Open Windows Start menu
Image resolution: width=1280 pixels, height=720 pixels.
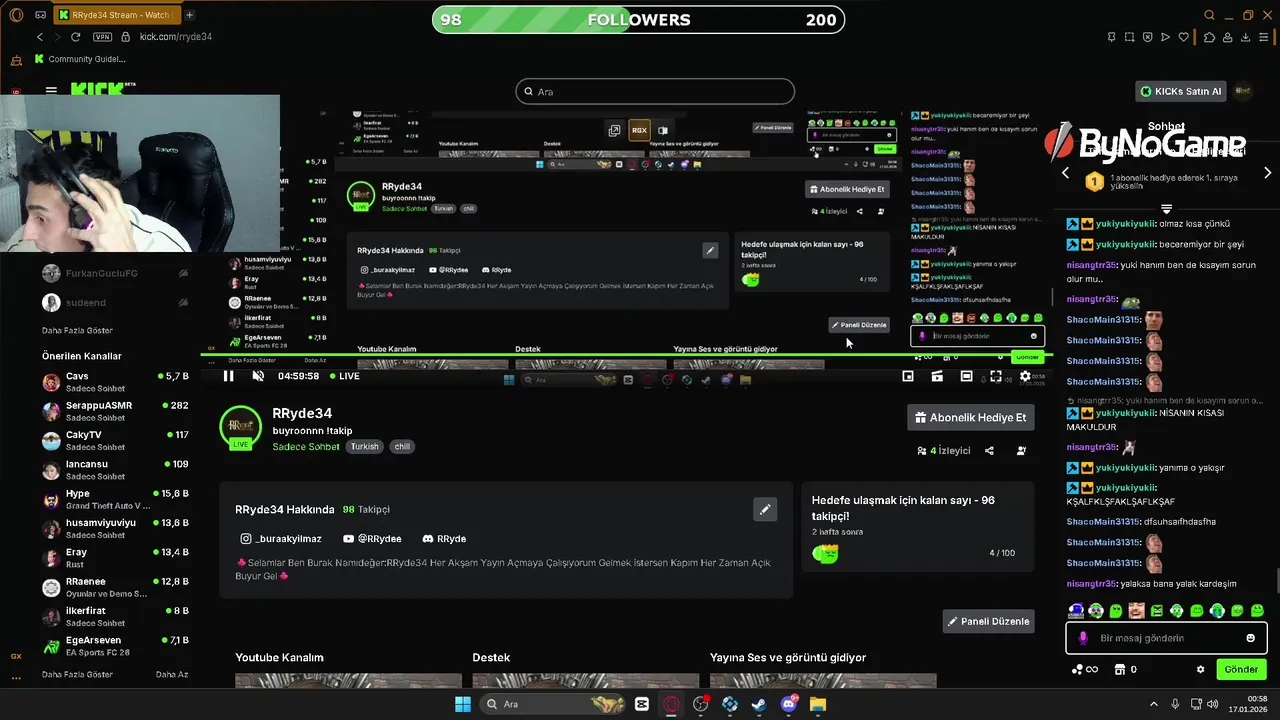[463, 704]
